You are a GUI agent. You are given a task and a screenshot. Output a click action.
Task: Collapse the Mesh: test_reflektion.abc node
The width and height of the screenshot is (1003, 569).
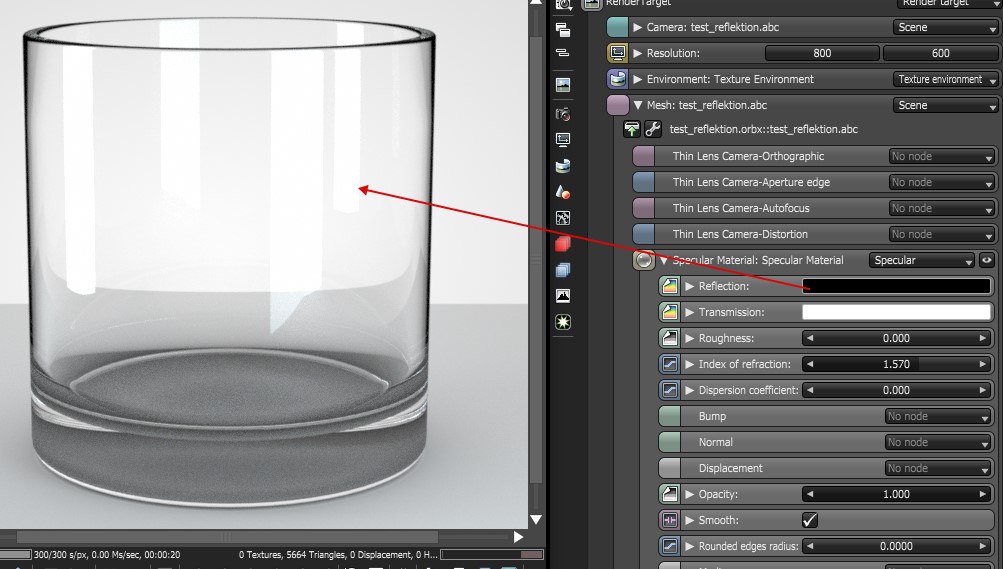638,105
